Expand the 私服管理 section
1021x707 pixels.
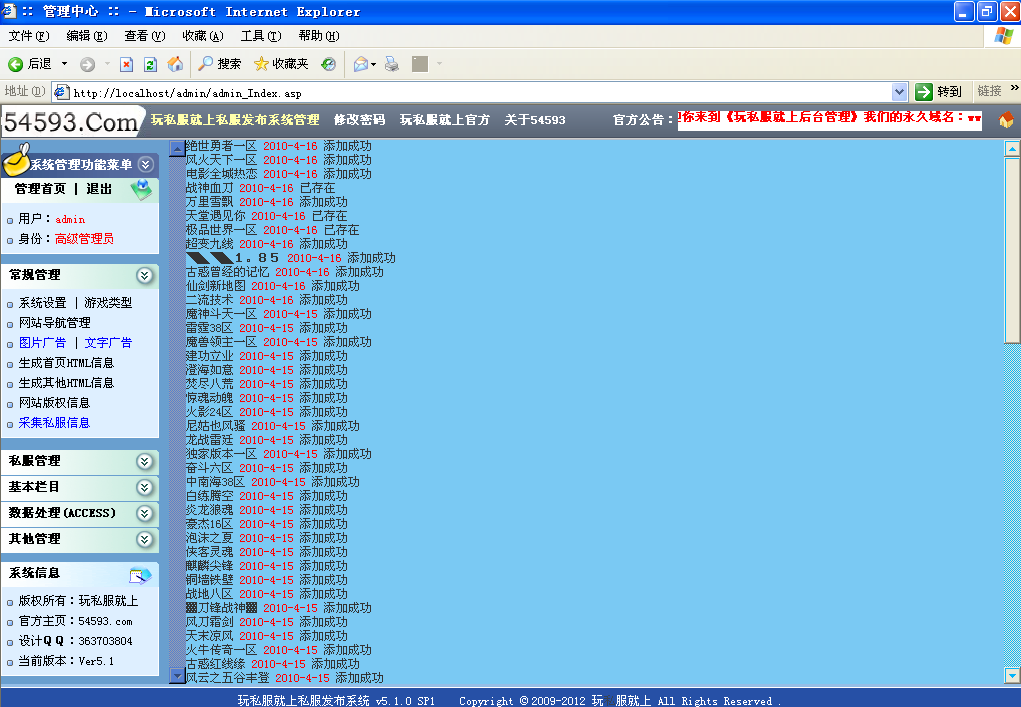tap(145, 461)
